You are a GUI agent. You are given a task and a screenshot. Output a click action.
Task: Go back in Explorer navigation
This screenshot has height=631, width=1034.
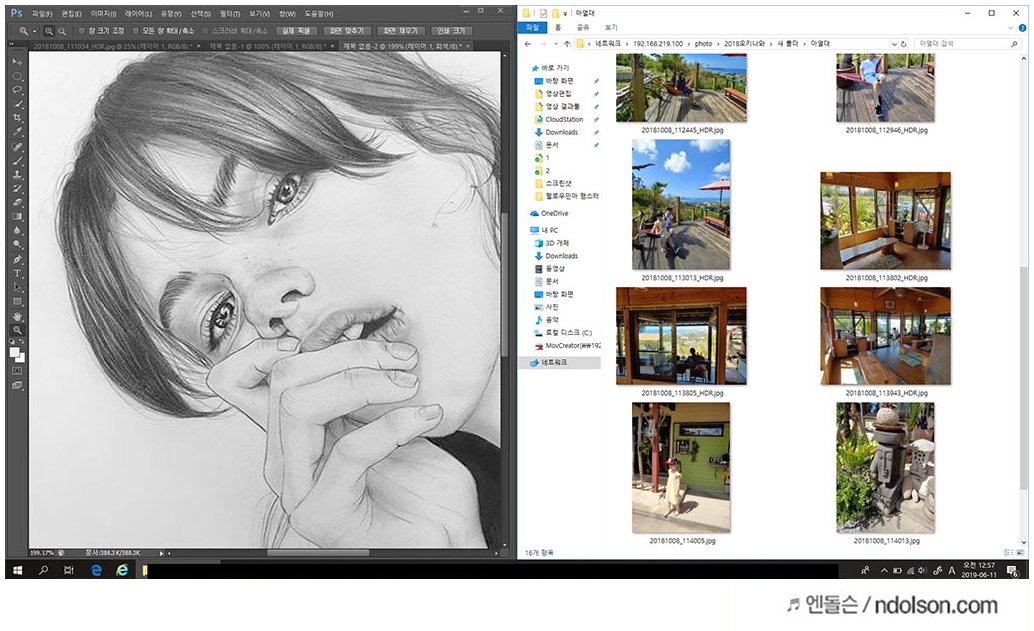click(528, 44)
